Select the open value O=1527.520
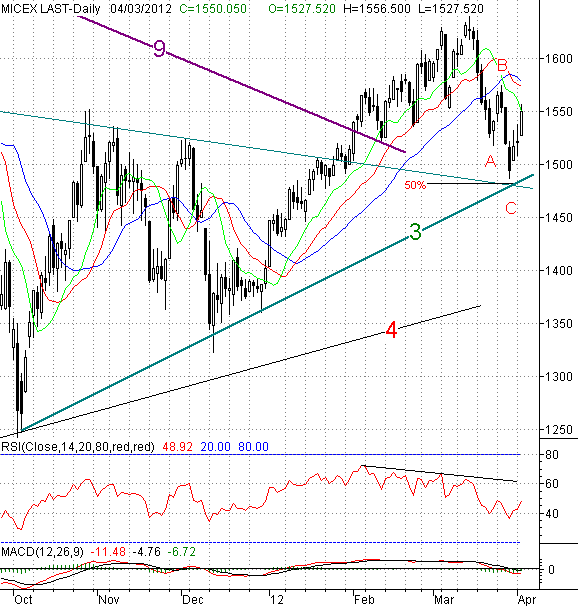Screen dimensions: 578x608 (302, 9)
